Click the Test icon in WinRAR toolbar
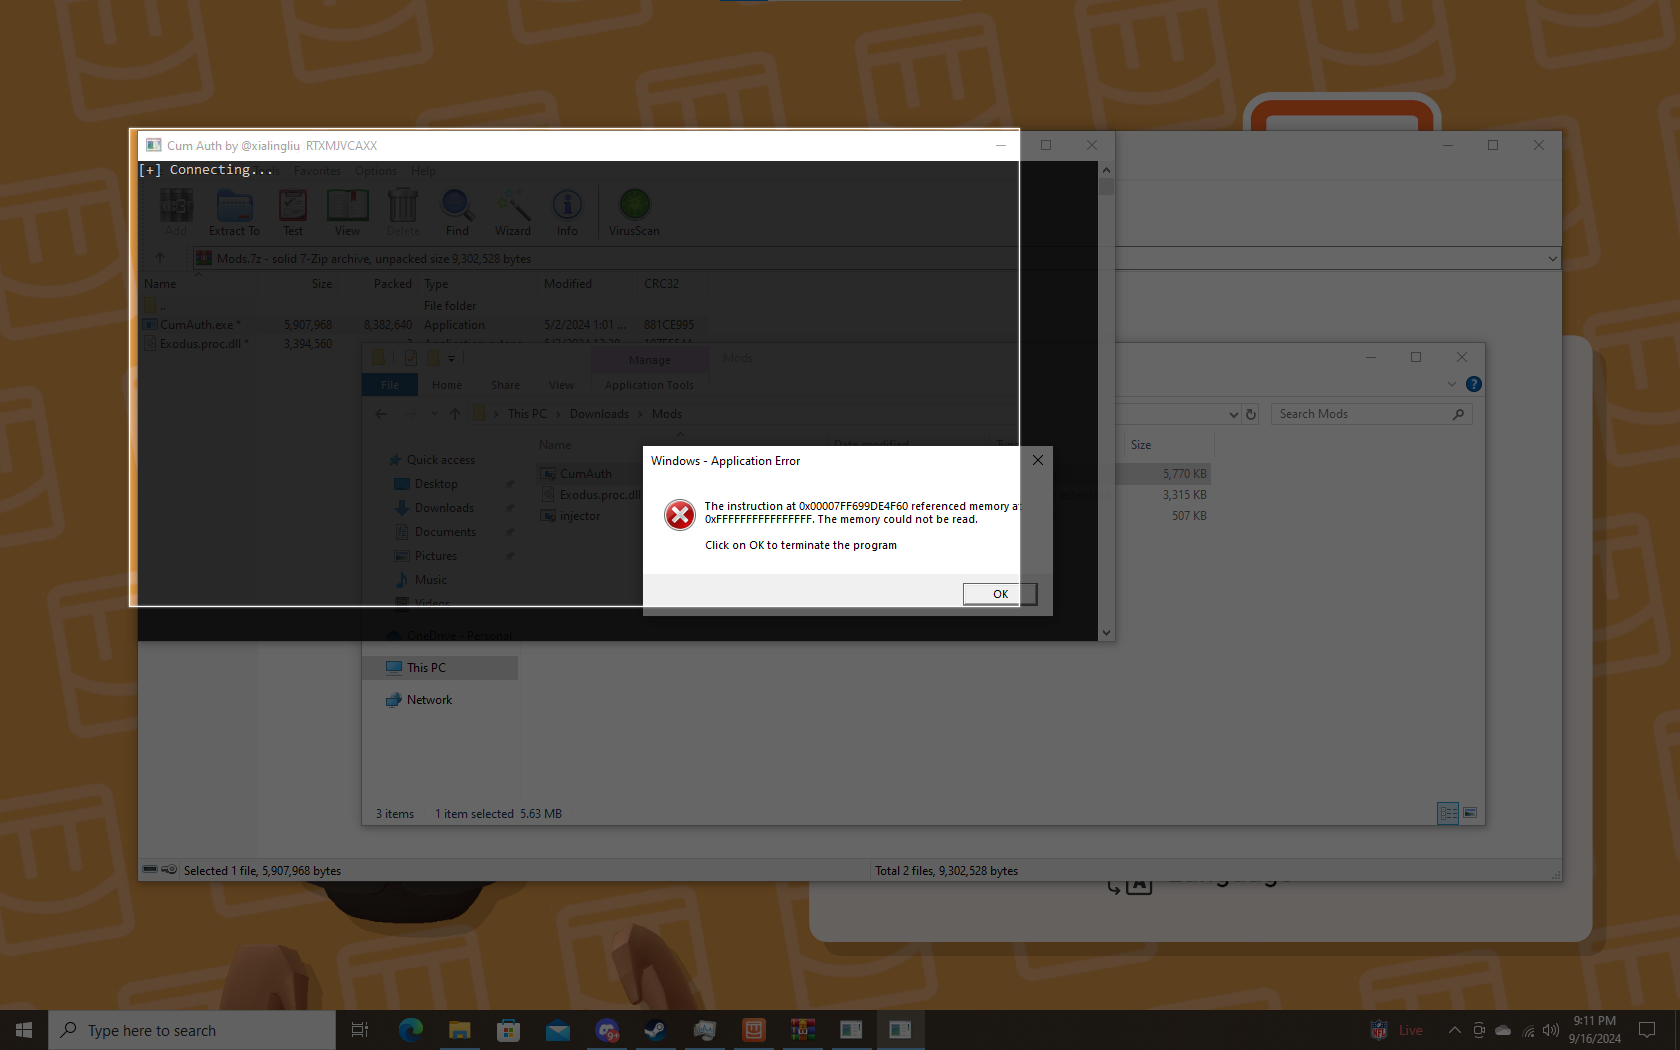This screenshot has height=1050, width=1680. 293,213
